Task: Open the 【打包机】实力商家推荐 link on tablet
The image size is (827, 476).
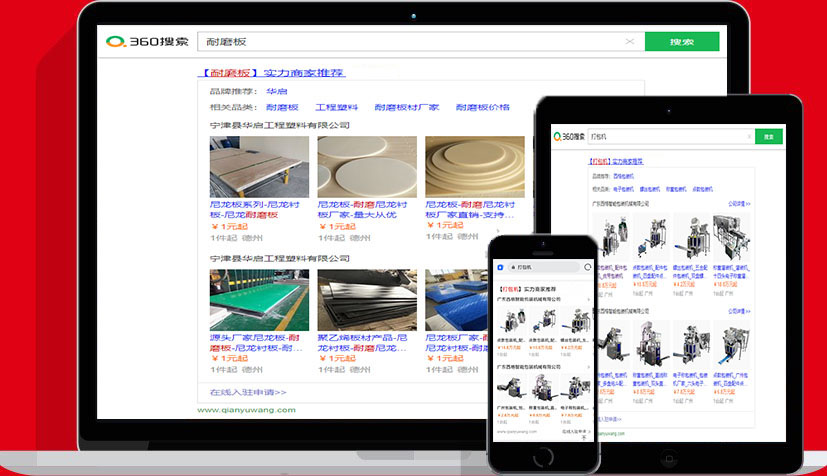Action: click(x=616, y=161)
